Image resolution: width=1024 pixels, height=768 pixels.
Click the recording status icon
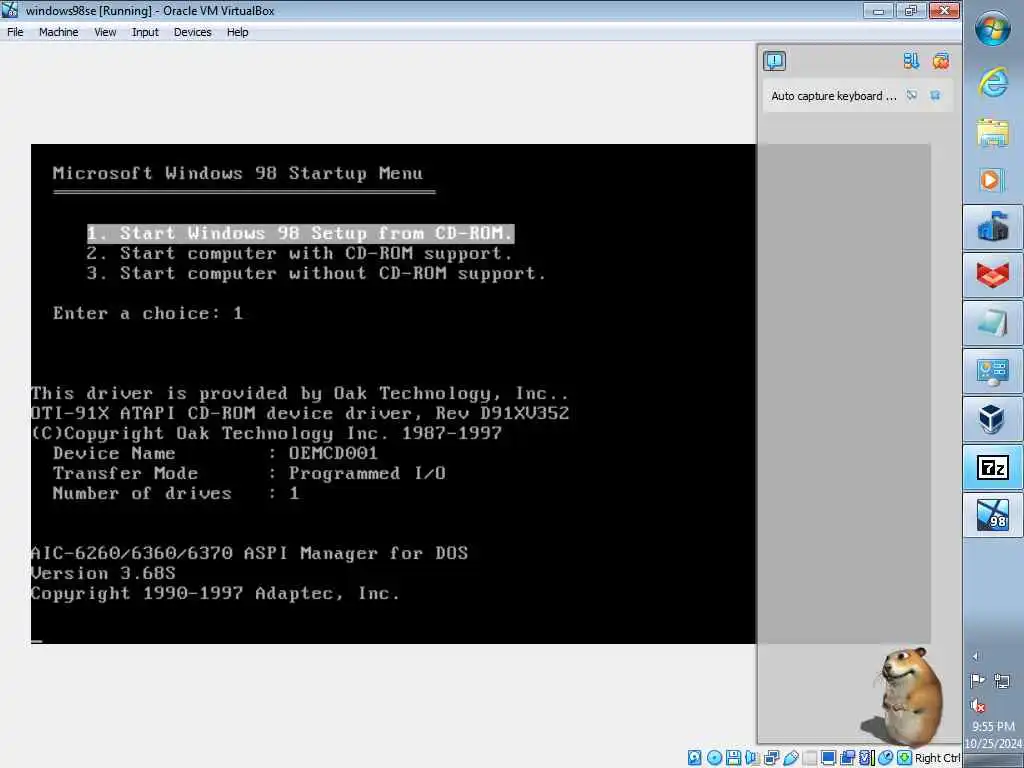tap(848, 758)
